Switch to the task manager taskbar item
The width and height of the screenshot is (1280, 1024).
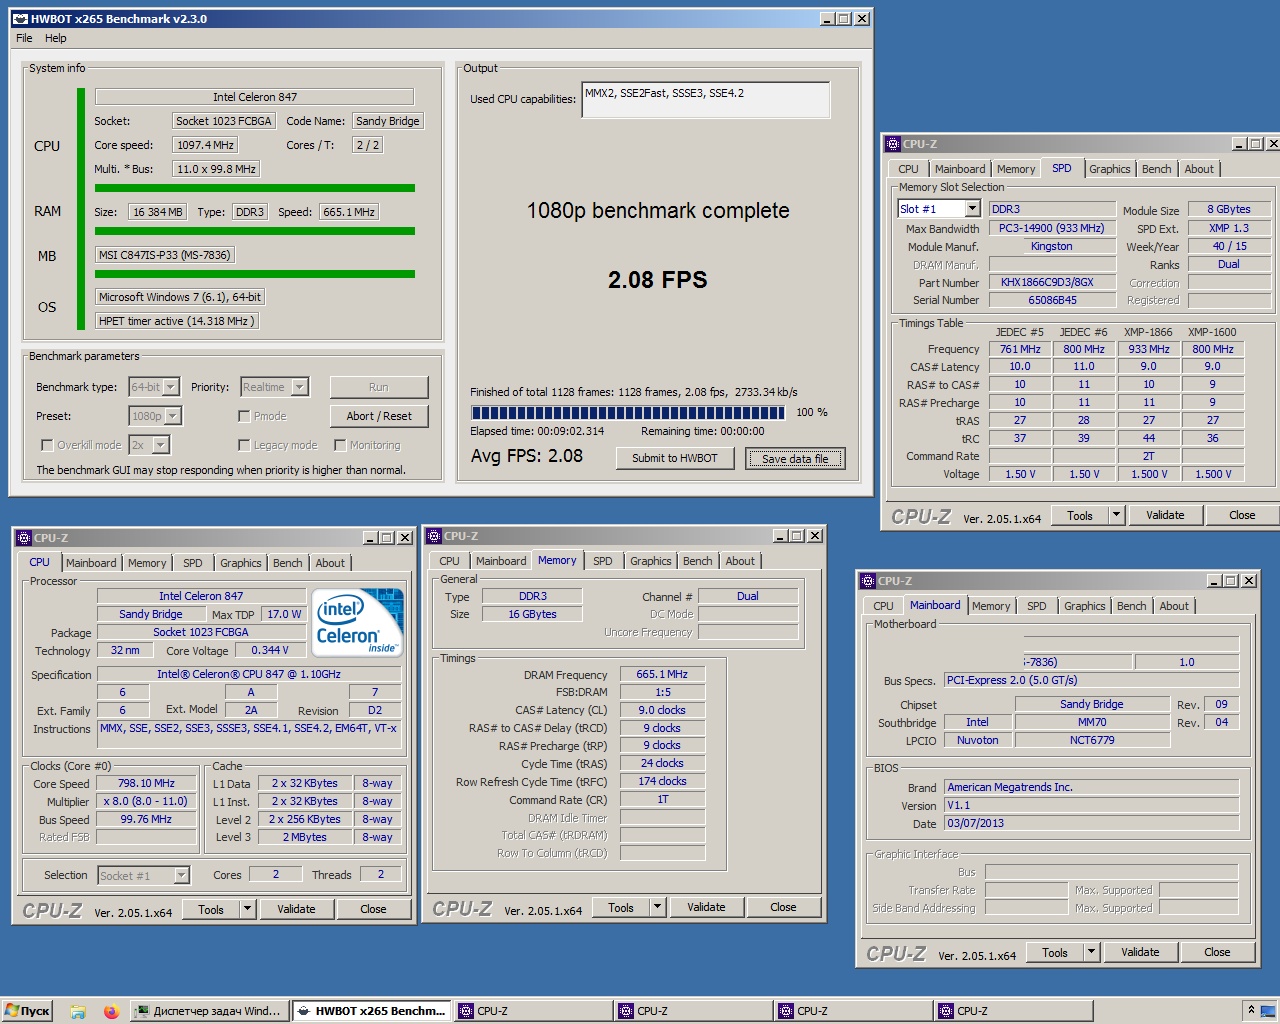tap(210, 1011)
